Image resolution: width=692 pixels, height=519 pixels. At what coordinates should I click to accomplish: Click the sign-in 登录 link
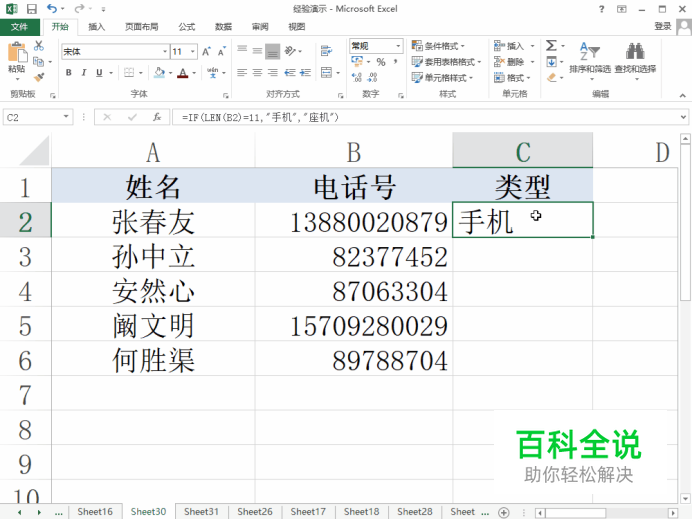tap(662, 26)
